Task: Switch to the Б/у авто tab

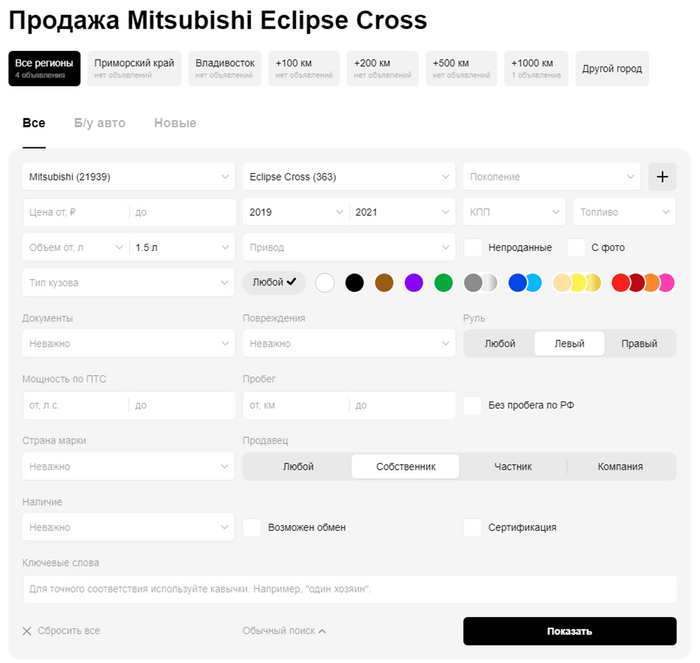Action: point(100,123)
